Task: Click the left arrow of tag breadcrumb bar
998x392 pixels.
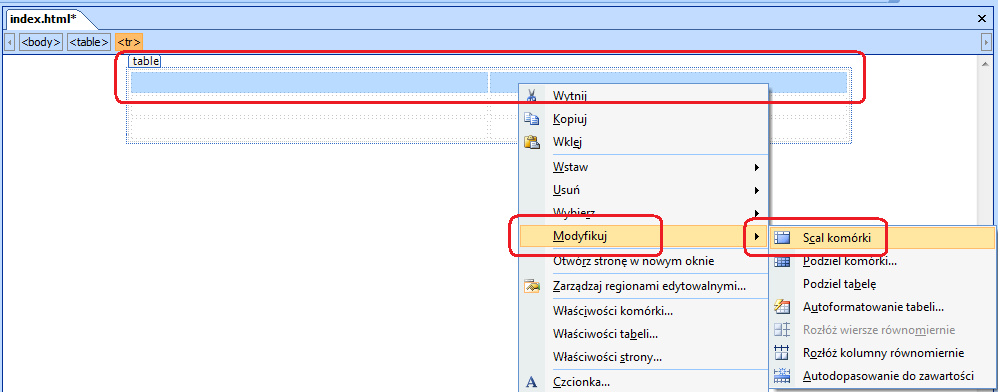Action: tap(9, 43)
